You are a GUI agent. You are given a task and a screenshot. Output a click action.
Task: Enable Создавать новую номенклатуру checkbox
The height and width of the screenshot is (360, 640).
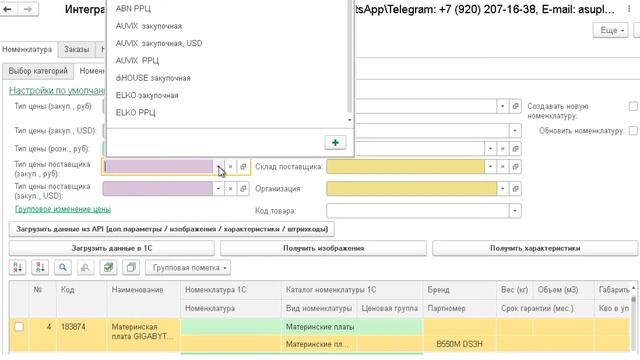coord(633,106)
